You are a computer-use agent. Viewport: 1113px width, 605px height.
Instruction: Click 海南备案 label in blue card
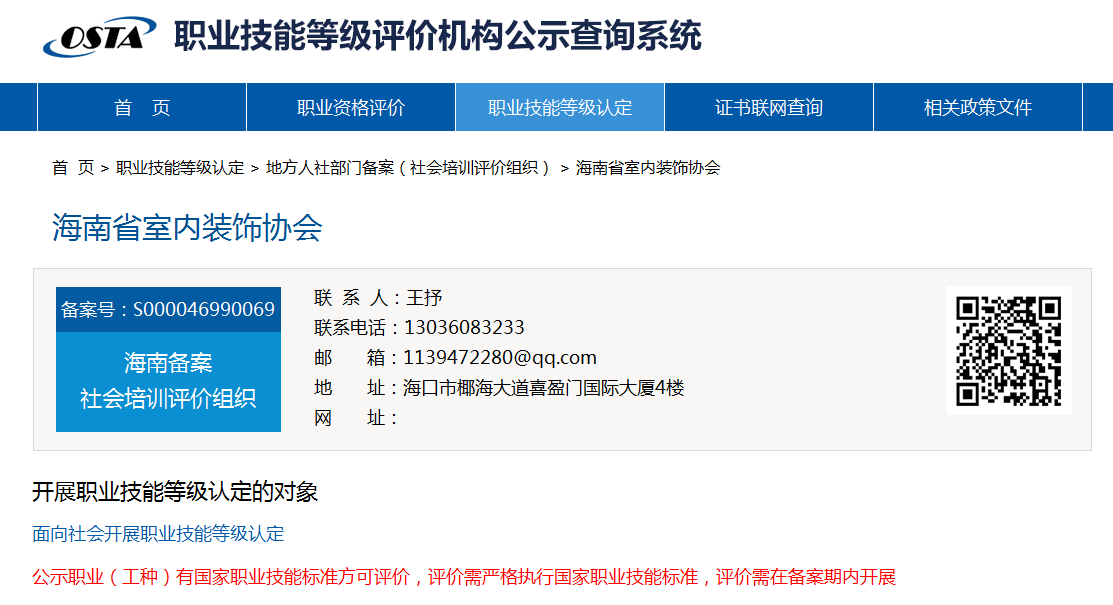pyautogui.click(x=168, y=363)
